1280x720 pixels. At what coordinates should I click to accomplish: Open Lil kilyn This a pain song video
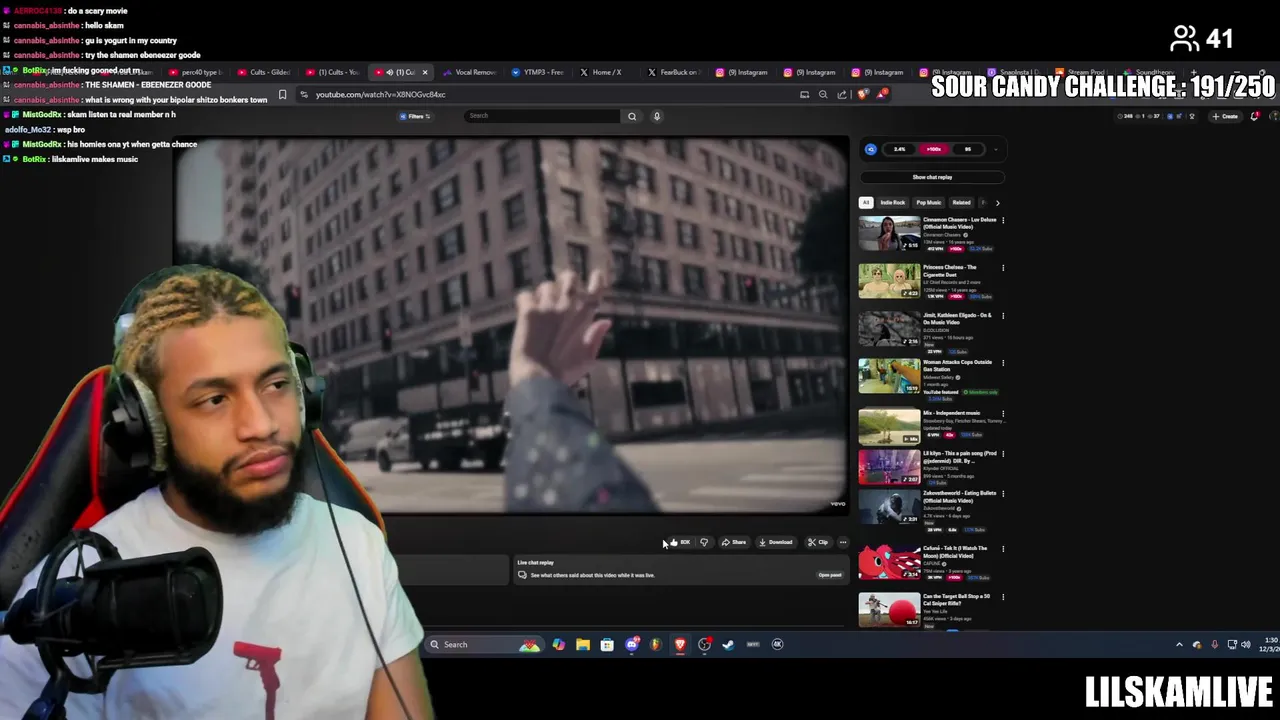pyautogui.click(x=889, y=467)
